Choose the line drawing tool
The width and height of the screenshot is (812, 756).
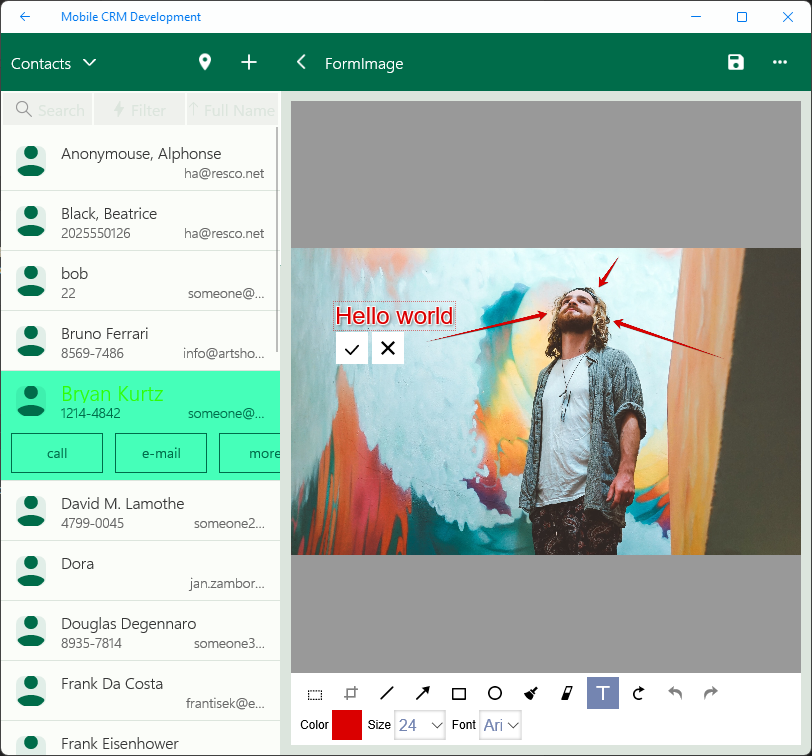click(387, 693)
